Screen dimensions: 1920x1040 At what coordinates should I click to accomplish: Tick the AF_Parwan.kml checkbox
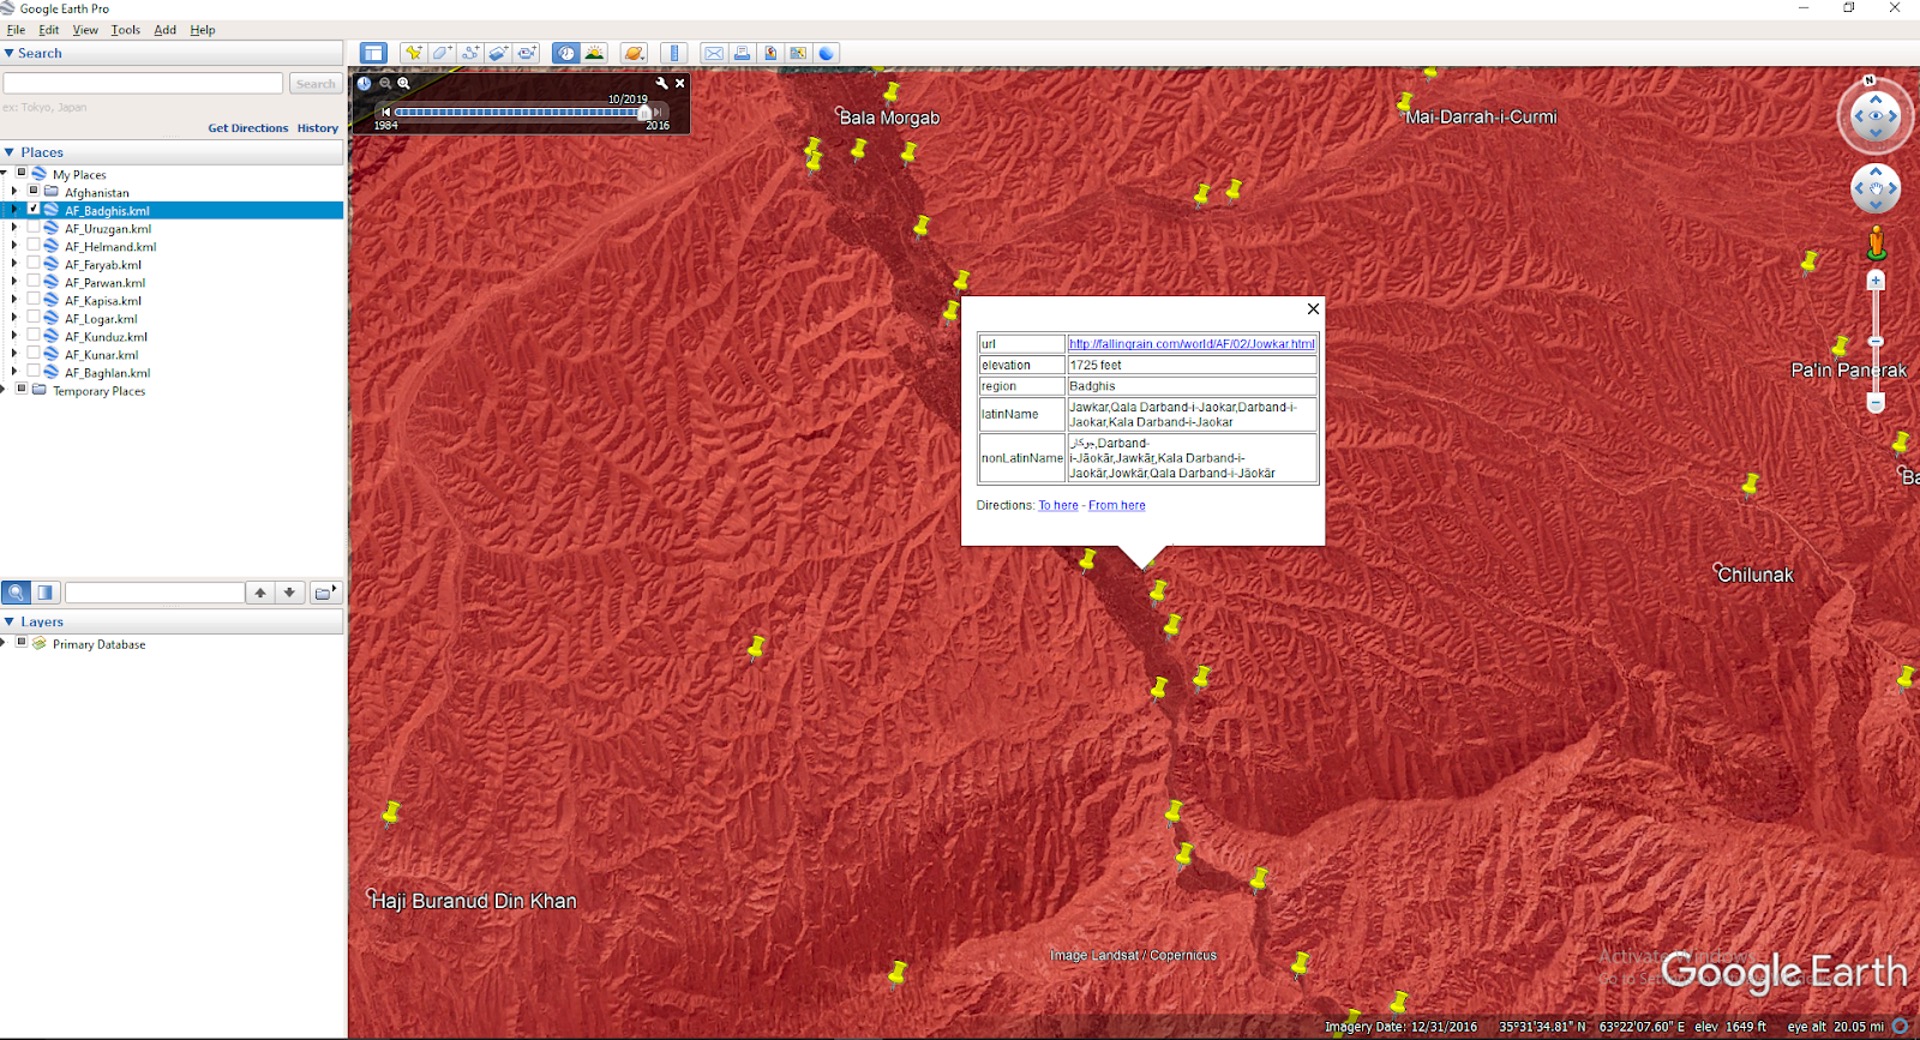click(33, 282)
